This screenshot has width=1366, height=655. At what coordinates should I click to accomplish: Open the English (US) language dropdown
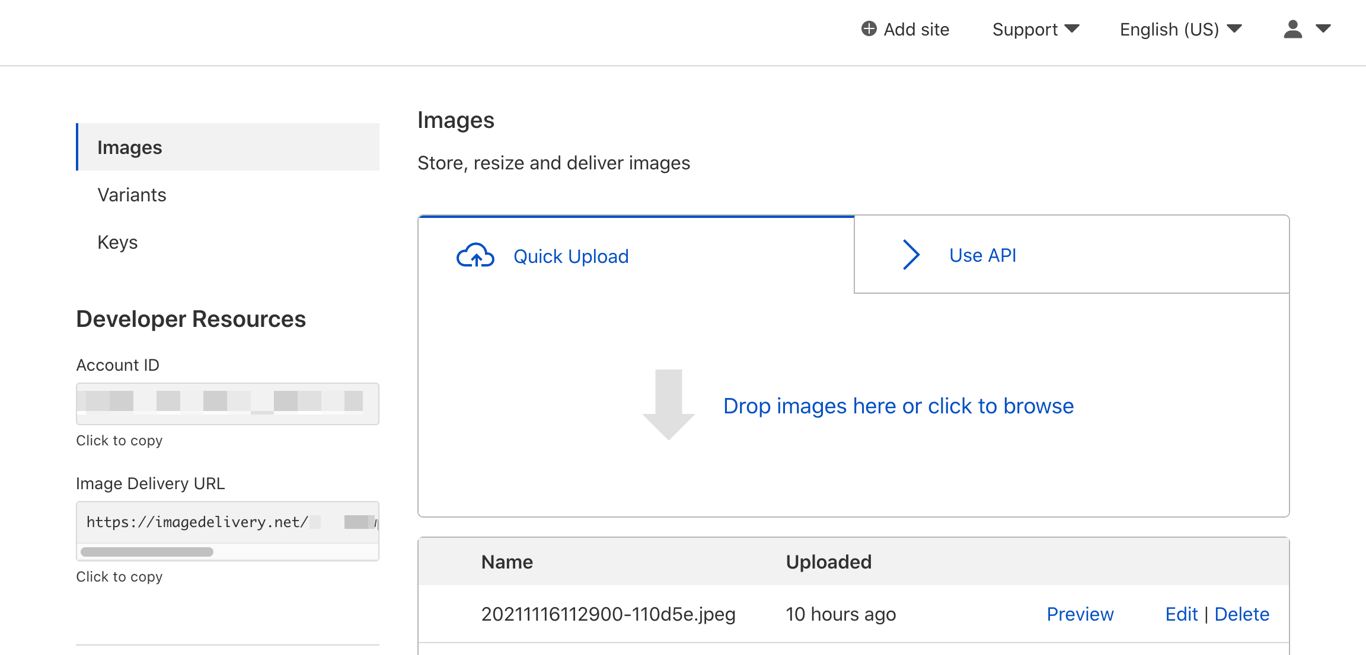pyautogui.click(x=1180, y=29)
